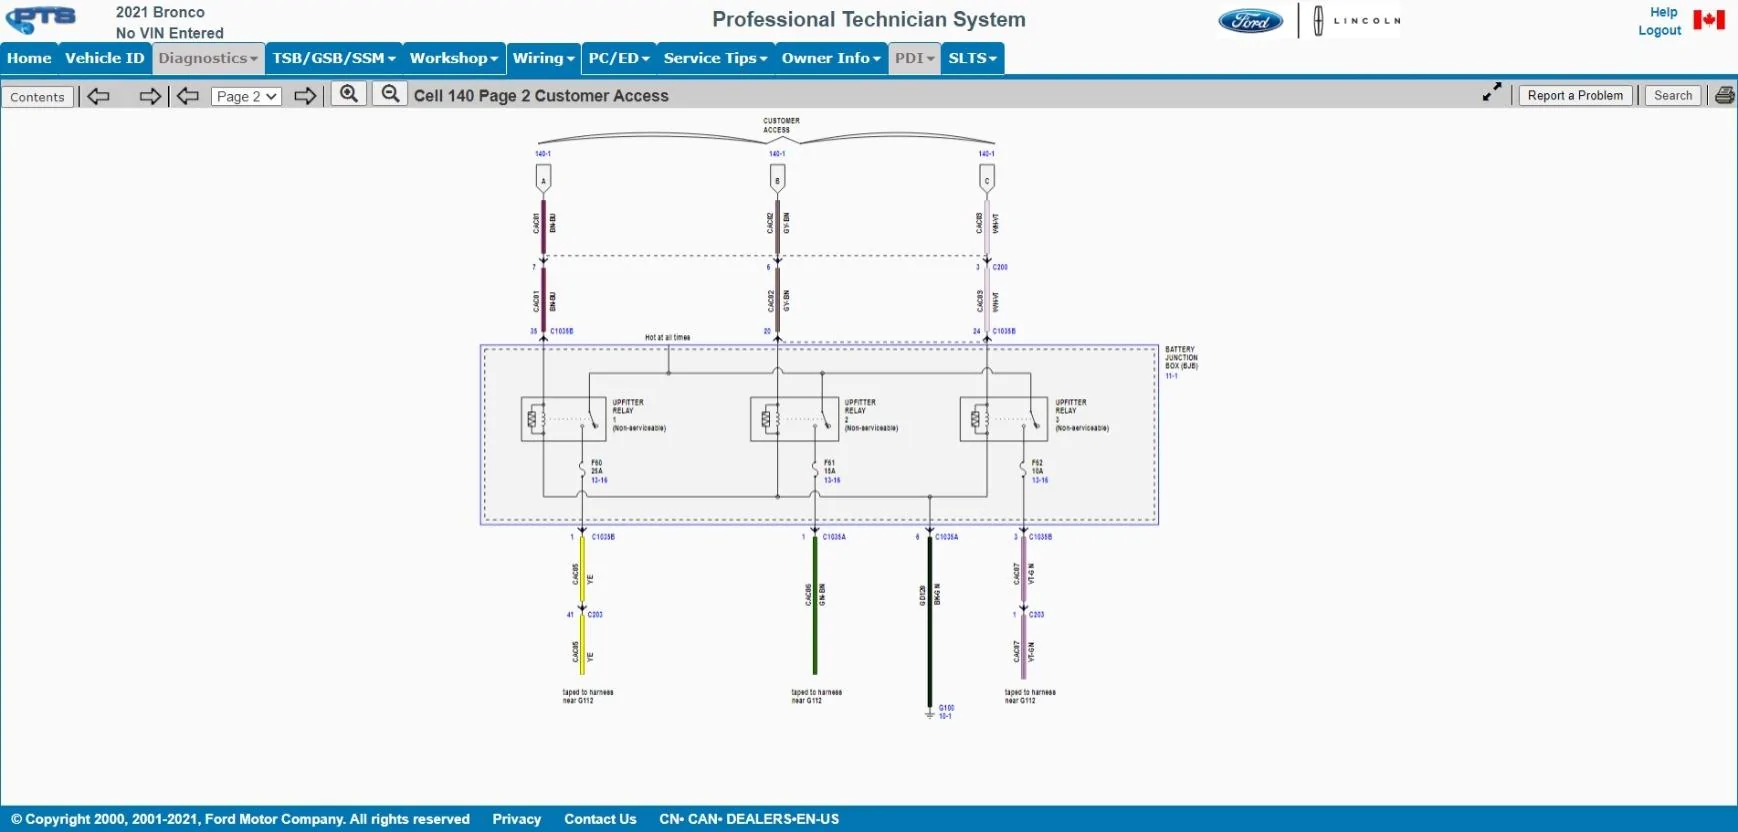This screenshot has height=832, width=1738.
Task: Click the Ford oval logo
Action: (1251, 20)
